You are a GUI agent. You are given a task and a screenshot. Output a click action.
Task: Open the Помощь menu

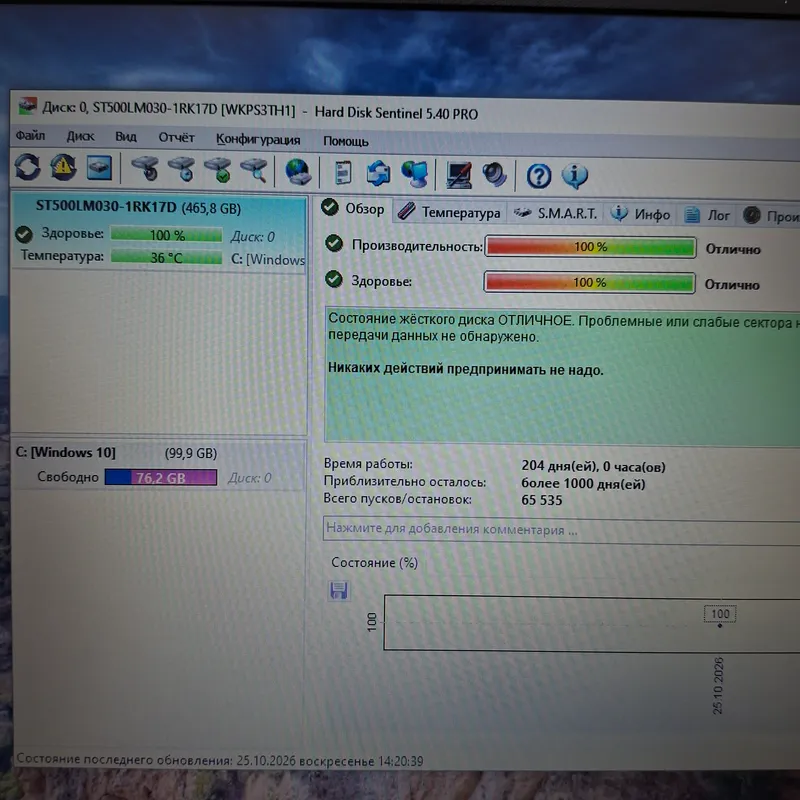[x=346, y=141]
